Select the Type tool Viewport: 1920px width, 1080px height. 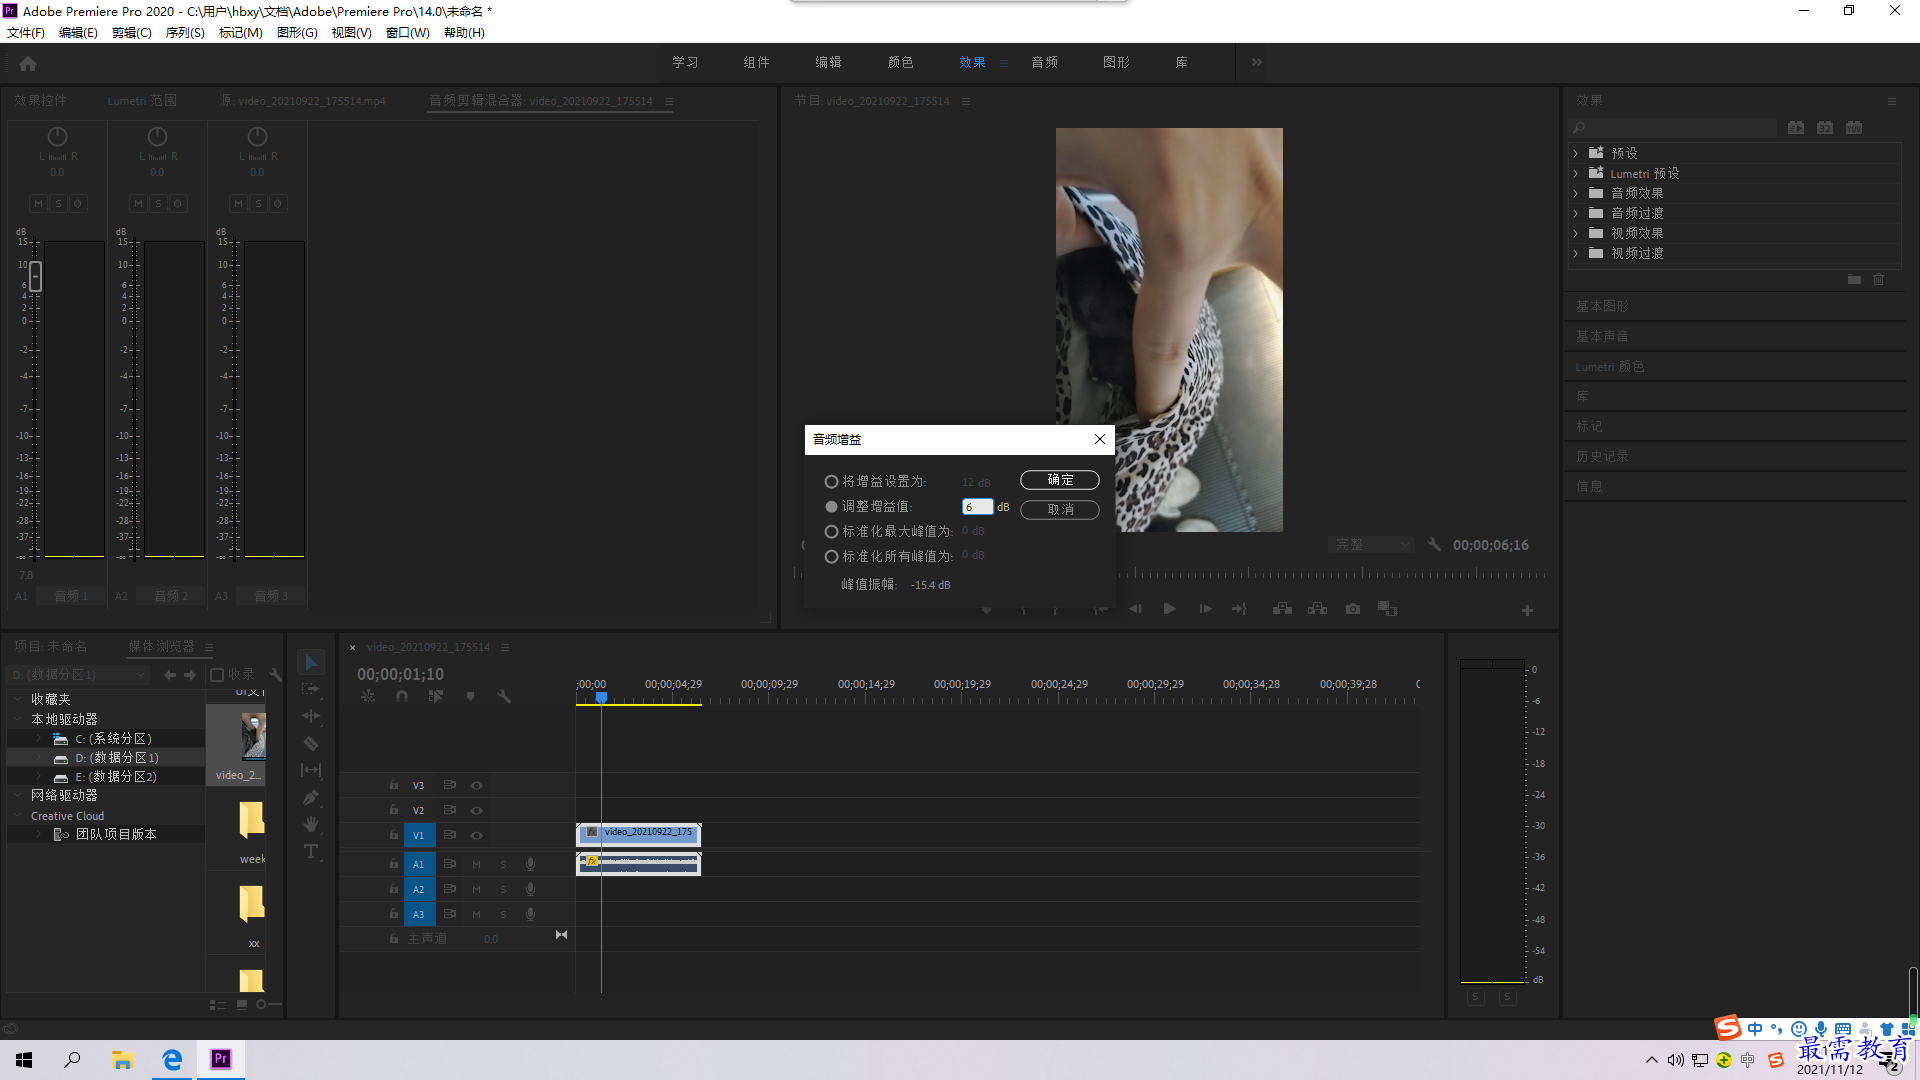click(311, 851)
